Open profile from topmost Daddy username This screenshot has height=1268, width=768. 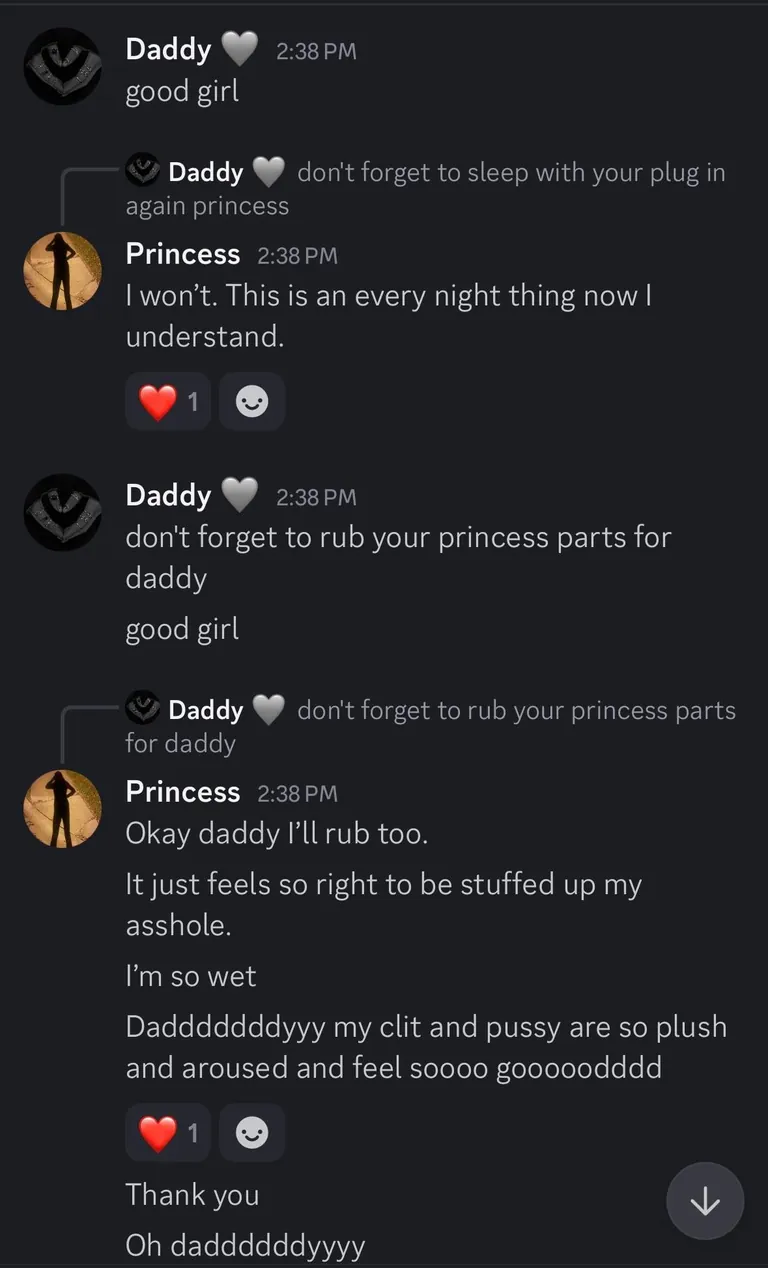pos(168,49)
